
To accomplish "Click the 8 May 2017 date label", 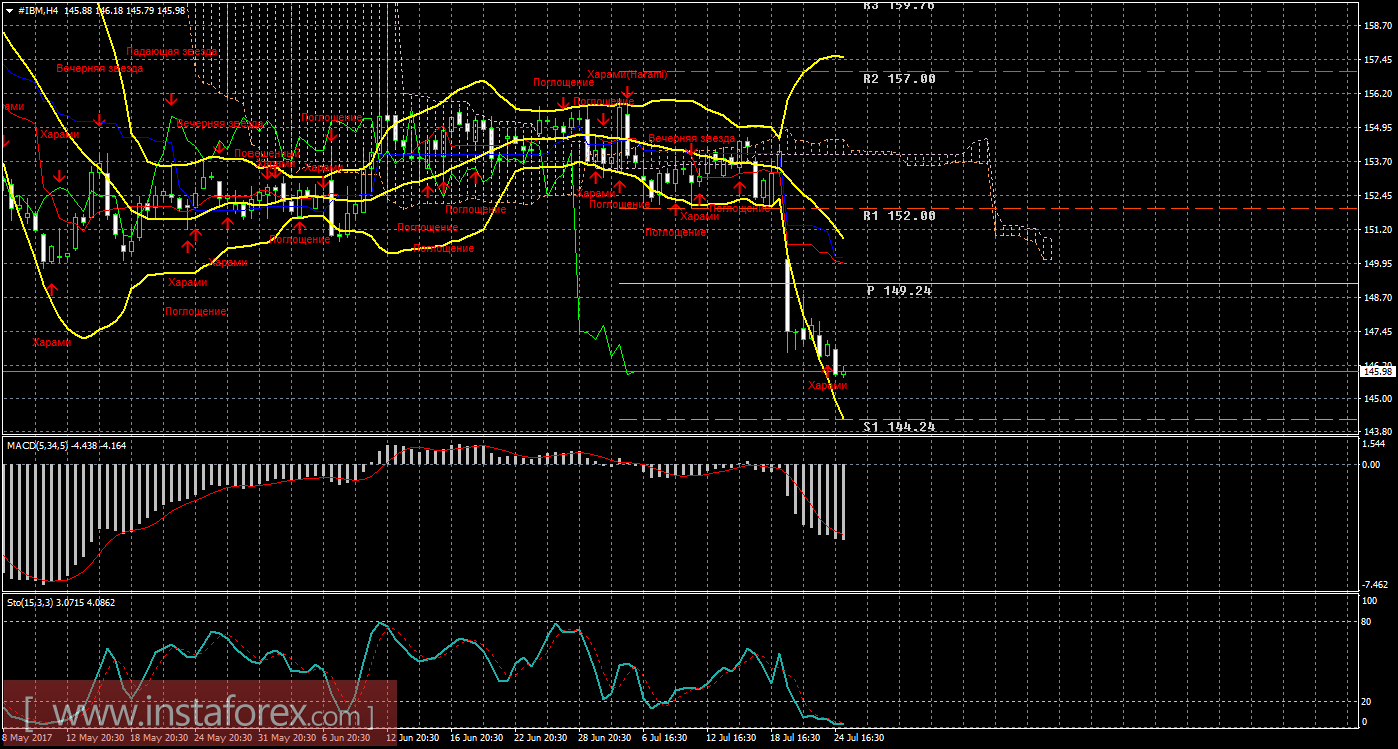I will (25, 739).
